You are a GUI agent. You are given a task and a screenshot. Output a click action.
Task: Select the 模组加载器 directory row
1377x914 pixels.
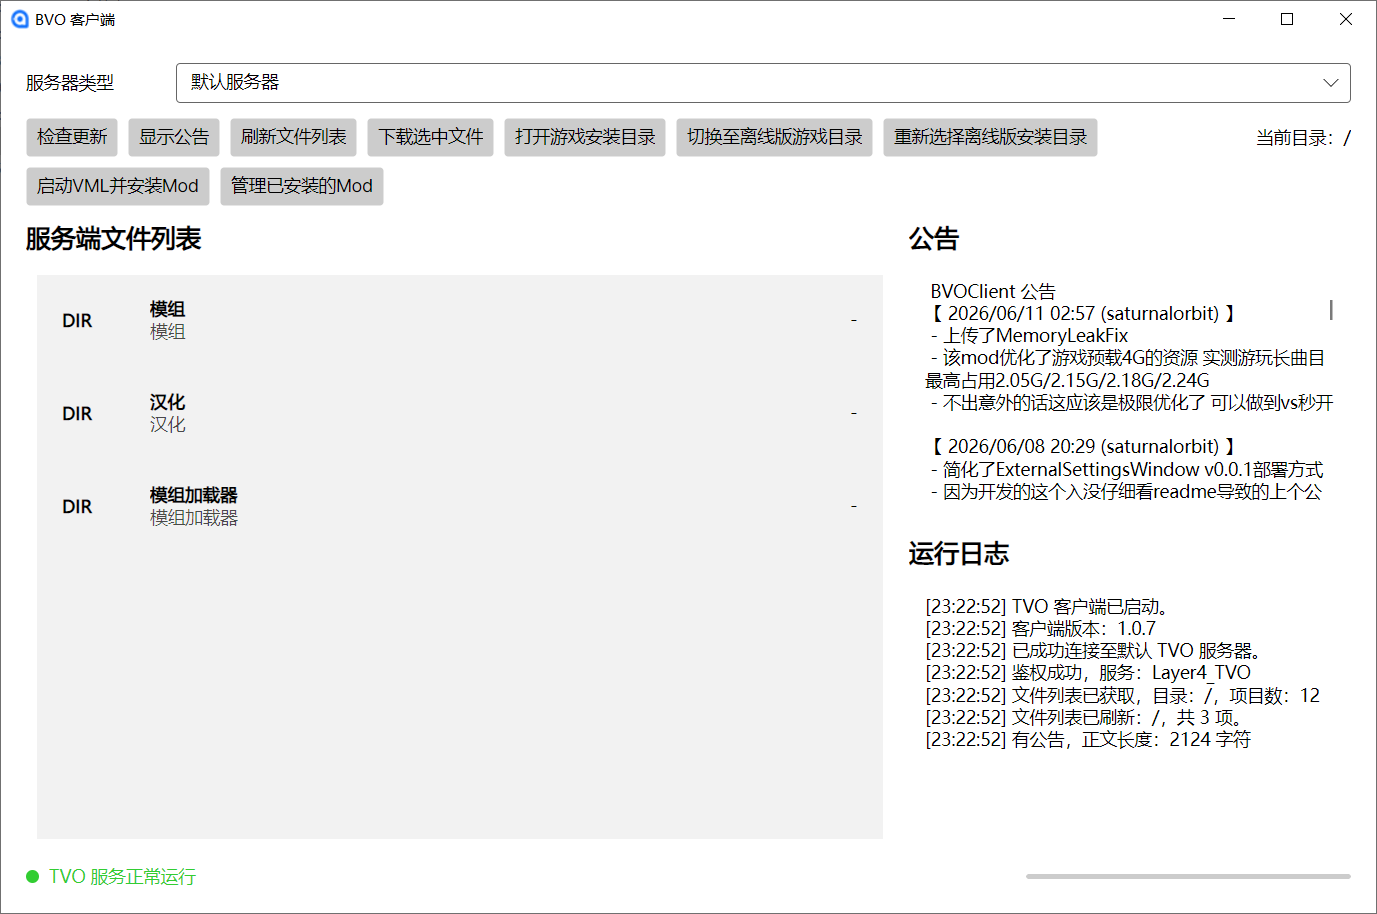460,507
